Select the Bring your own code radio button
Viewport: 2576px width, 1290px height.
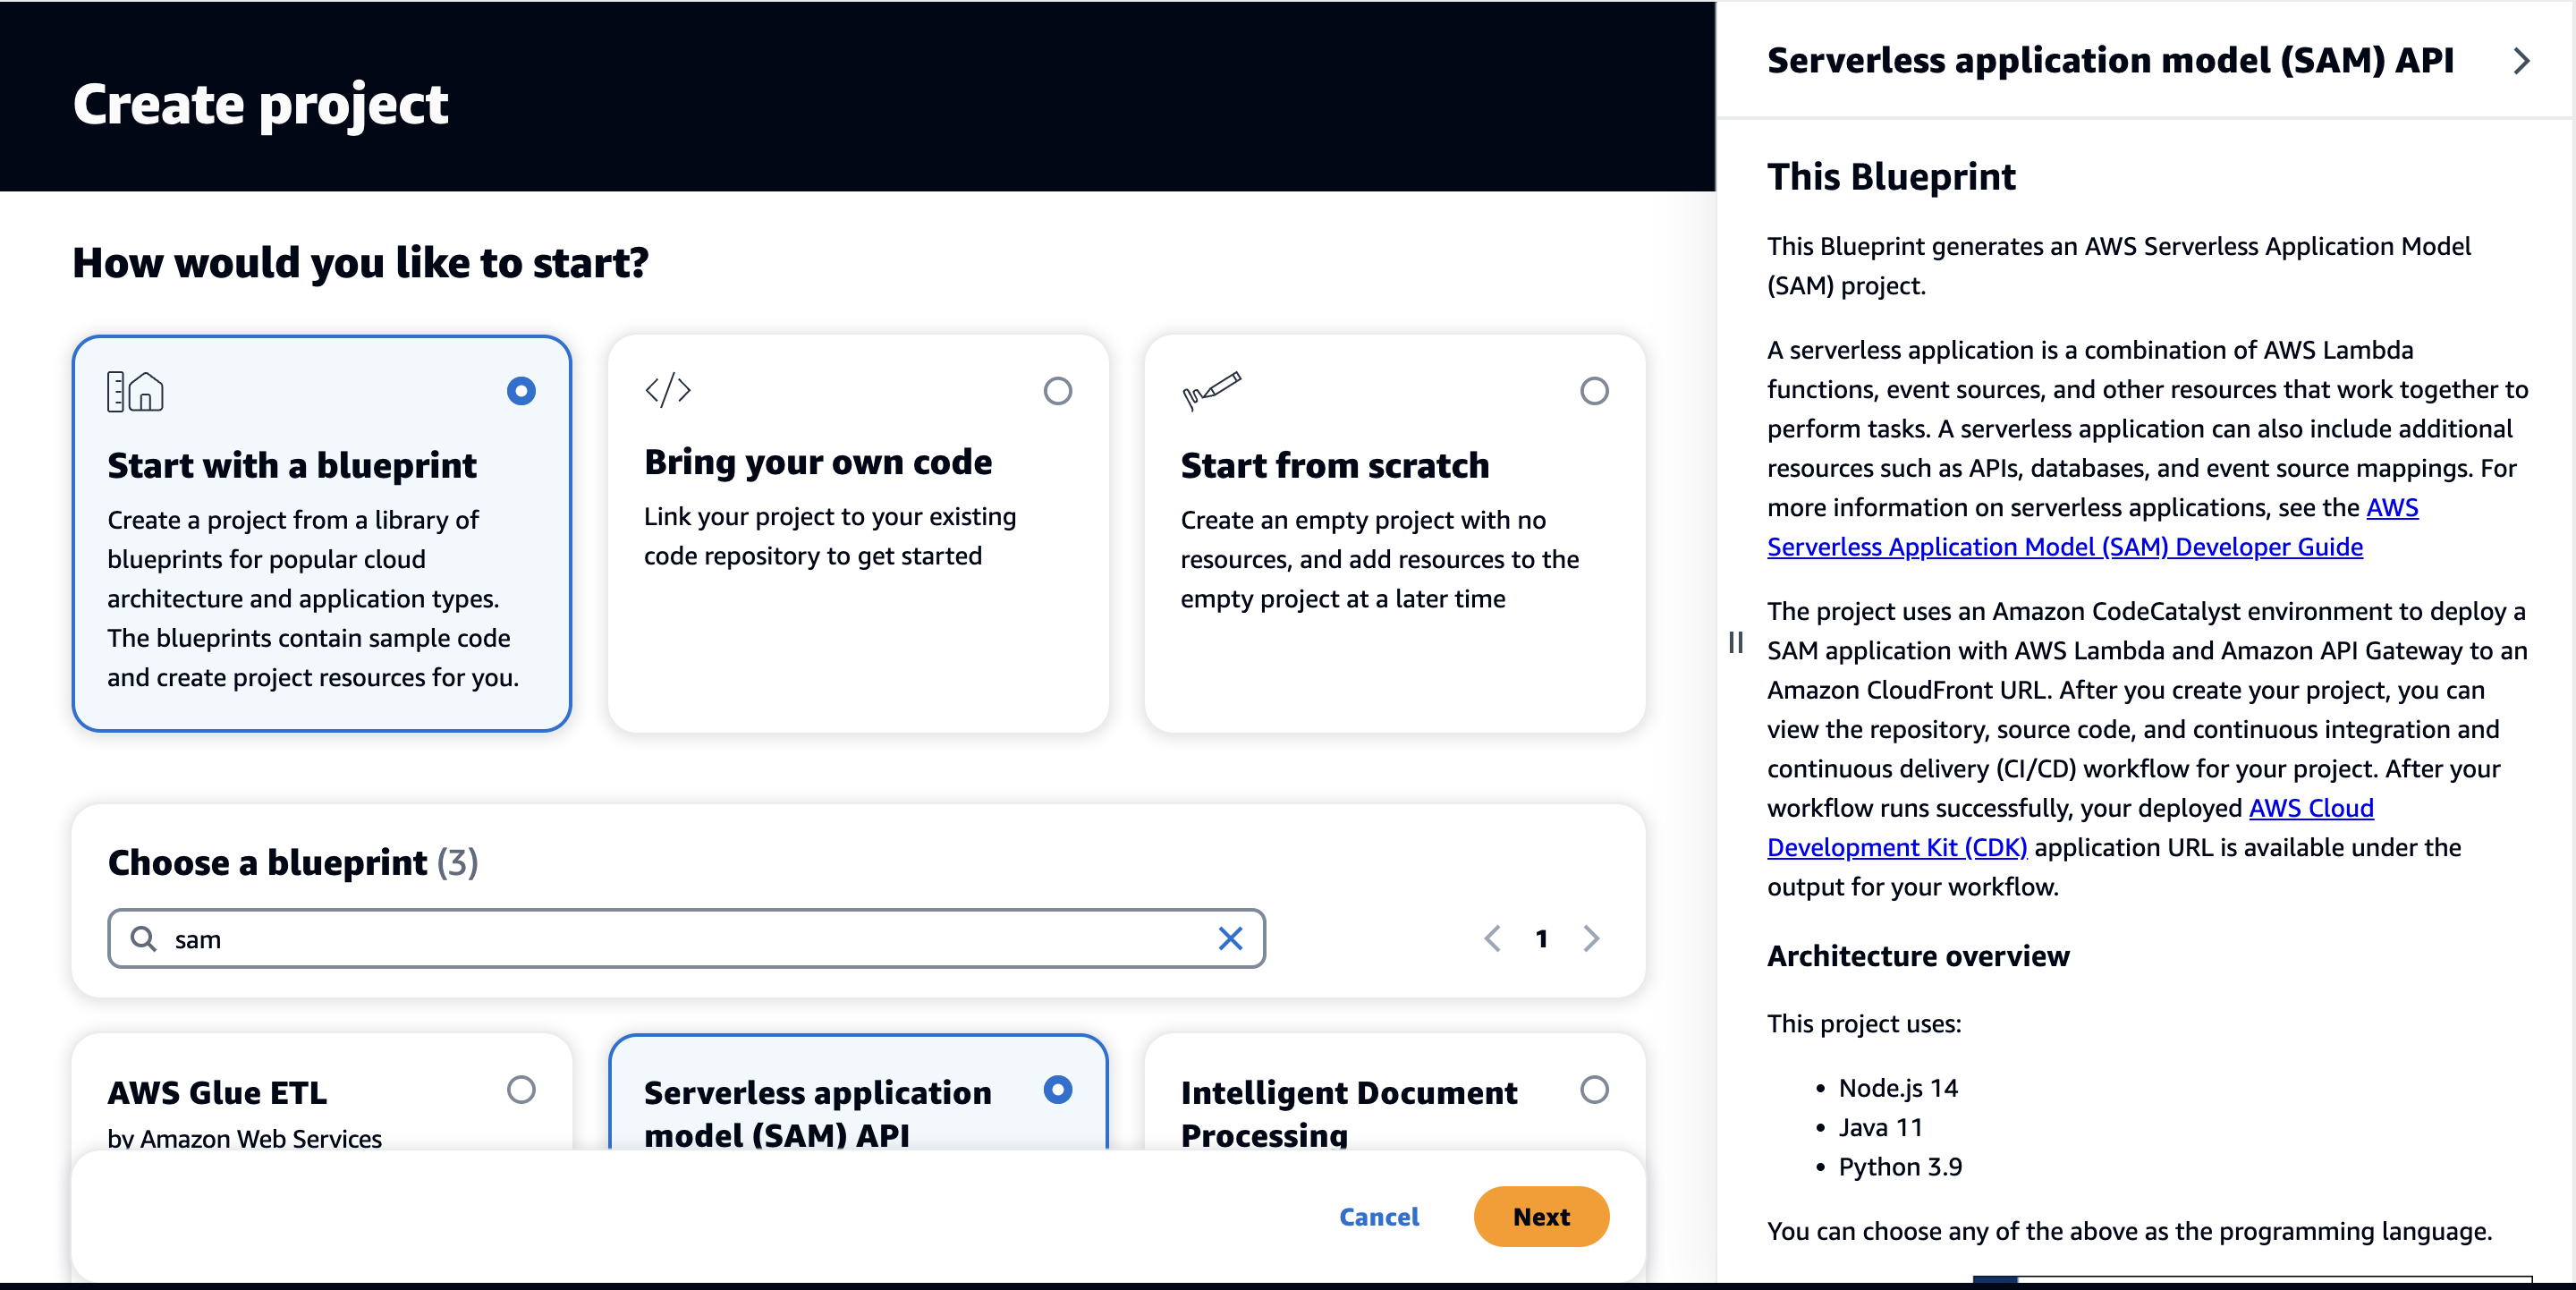[1058, 391]
